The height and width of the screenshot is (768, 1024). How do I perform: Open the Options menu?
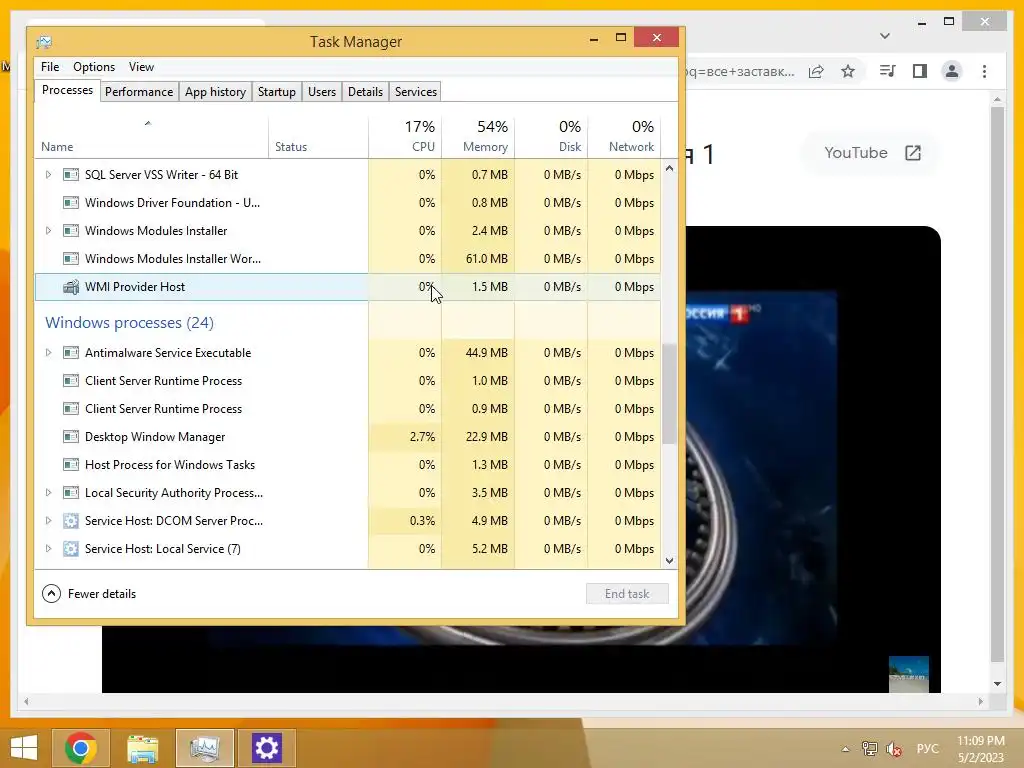(x=93, y=67)
